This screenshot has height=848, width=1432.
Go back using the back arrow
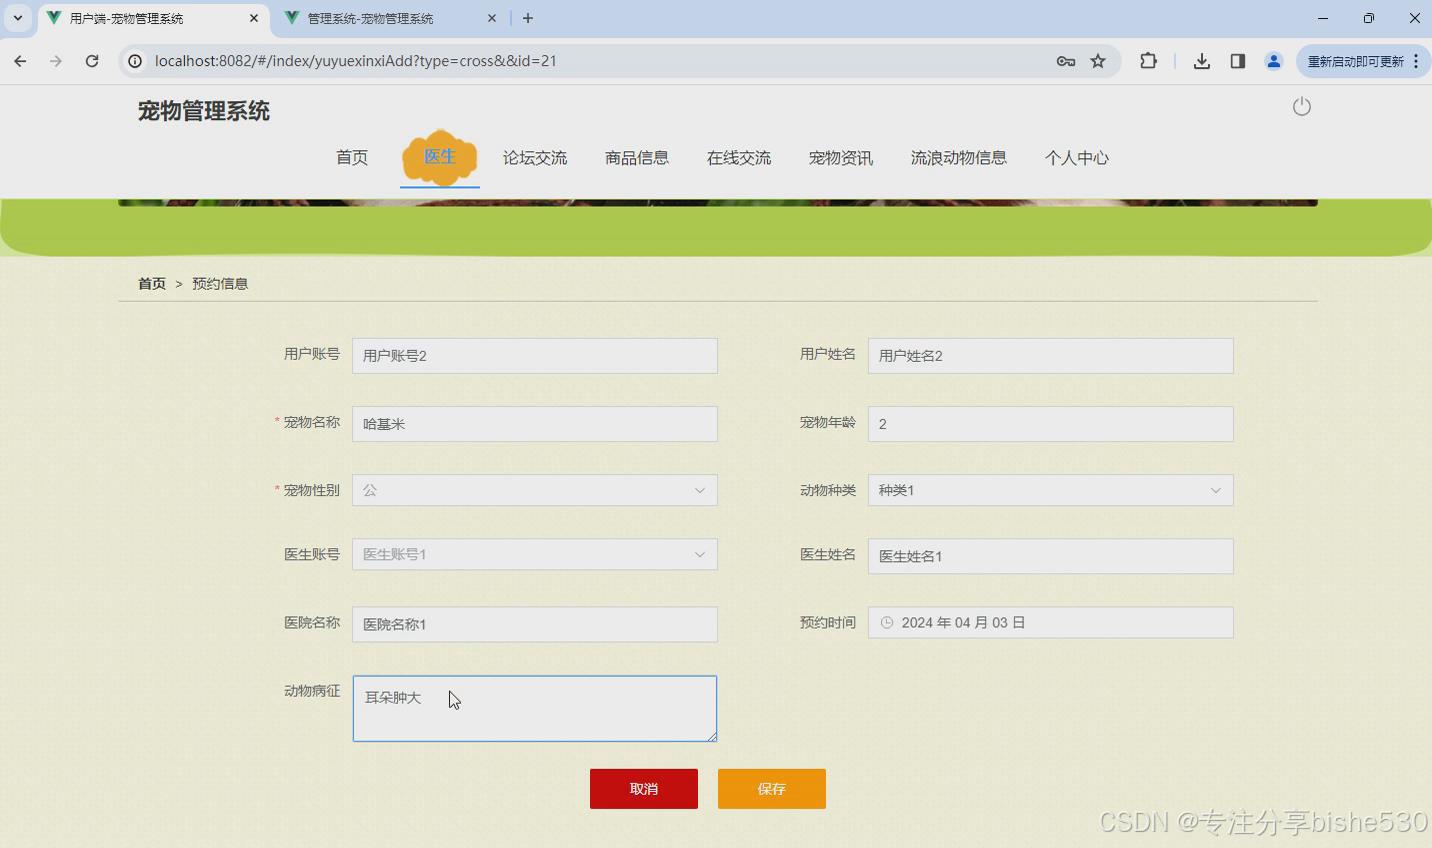[x=20, y=61]
